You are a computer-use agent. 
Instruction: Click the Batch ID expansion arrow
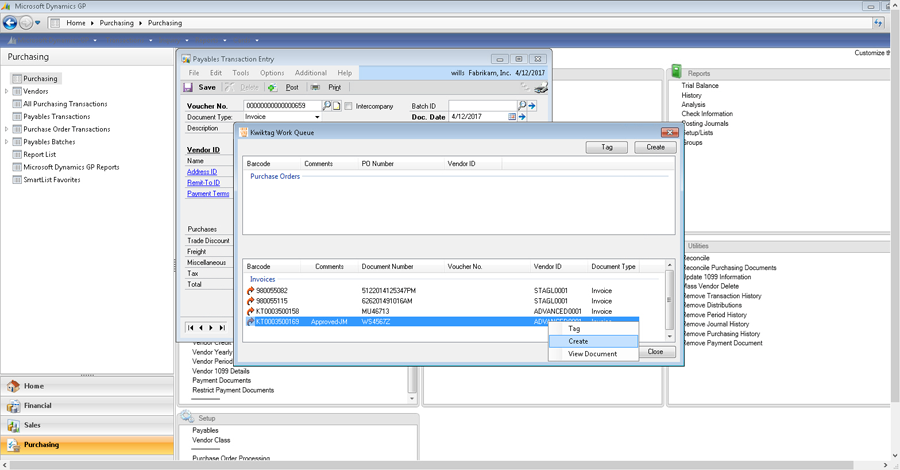[532, 106]
